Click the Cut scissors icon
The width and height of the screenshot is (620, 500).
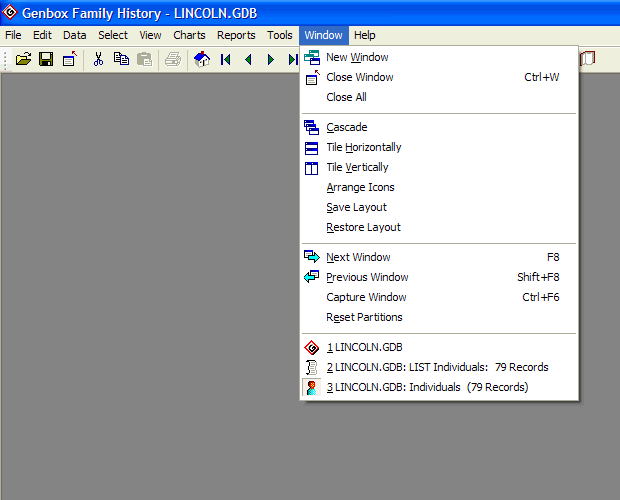98,59
